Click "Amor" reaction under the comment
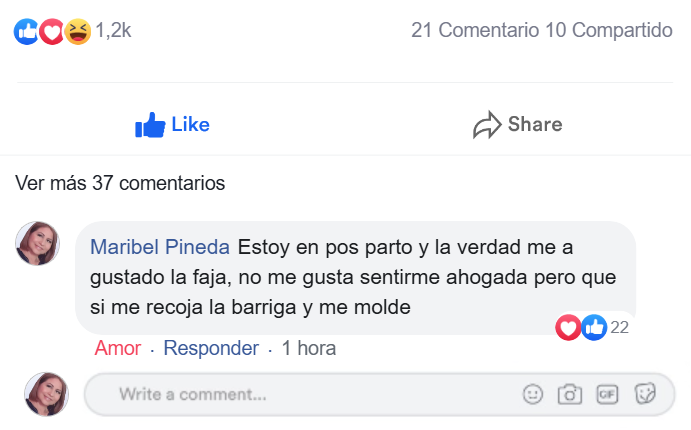The height and width of the screenshot is (430, 691). tap(117, 349)
